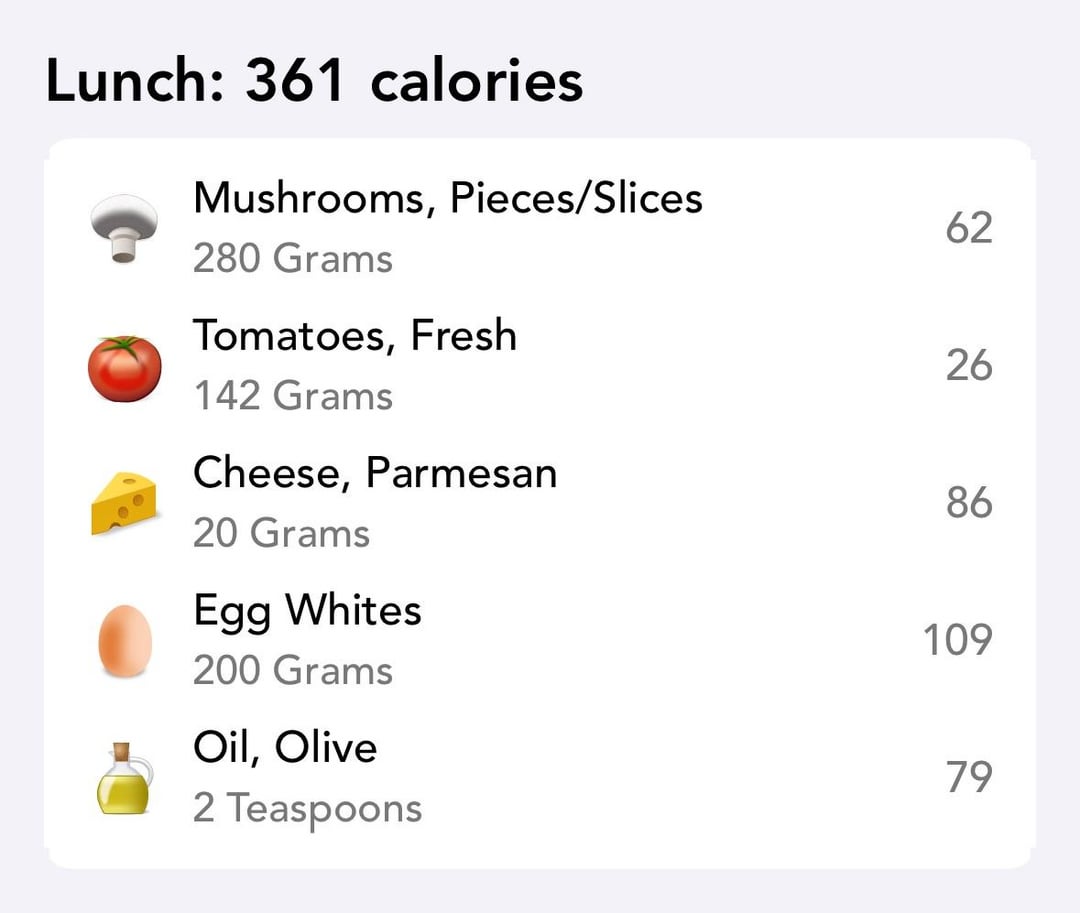Viewport: 1080px width, 913px height.
Task: Tap the 280 Grams serving text
Action: tap(293, 258)
